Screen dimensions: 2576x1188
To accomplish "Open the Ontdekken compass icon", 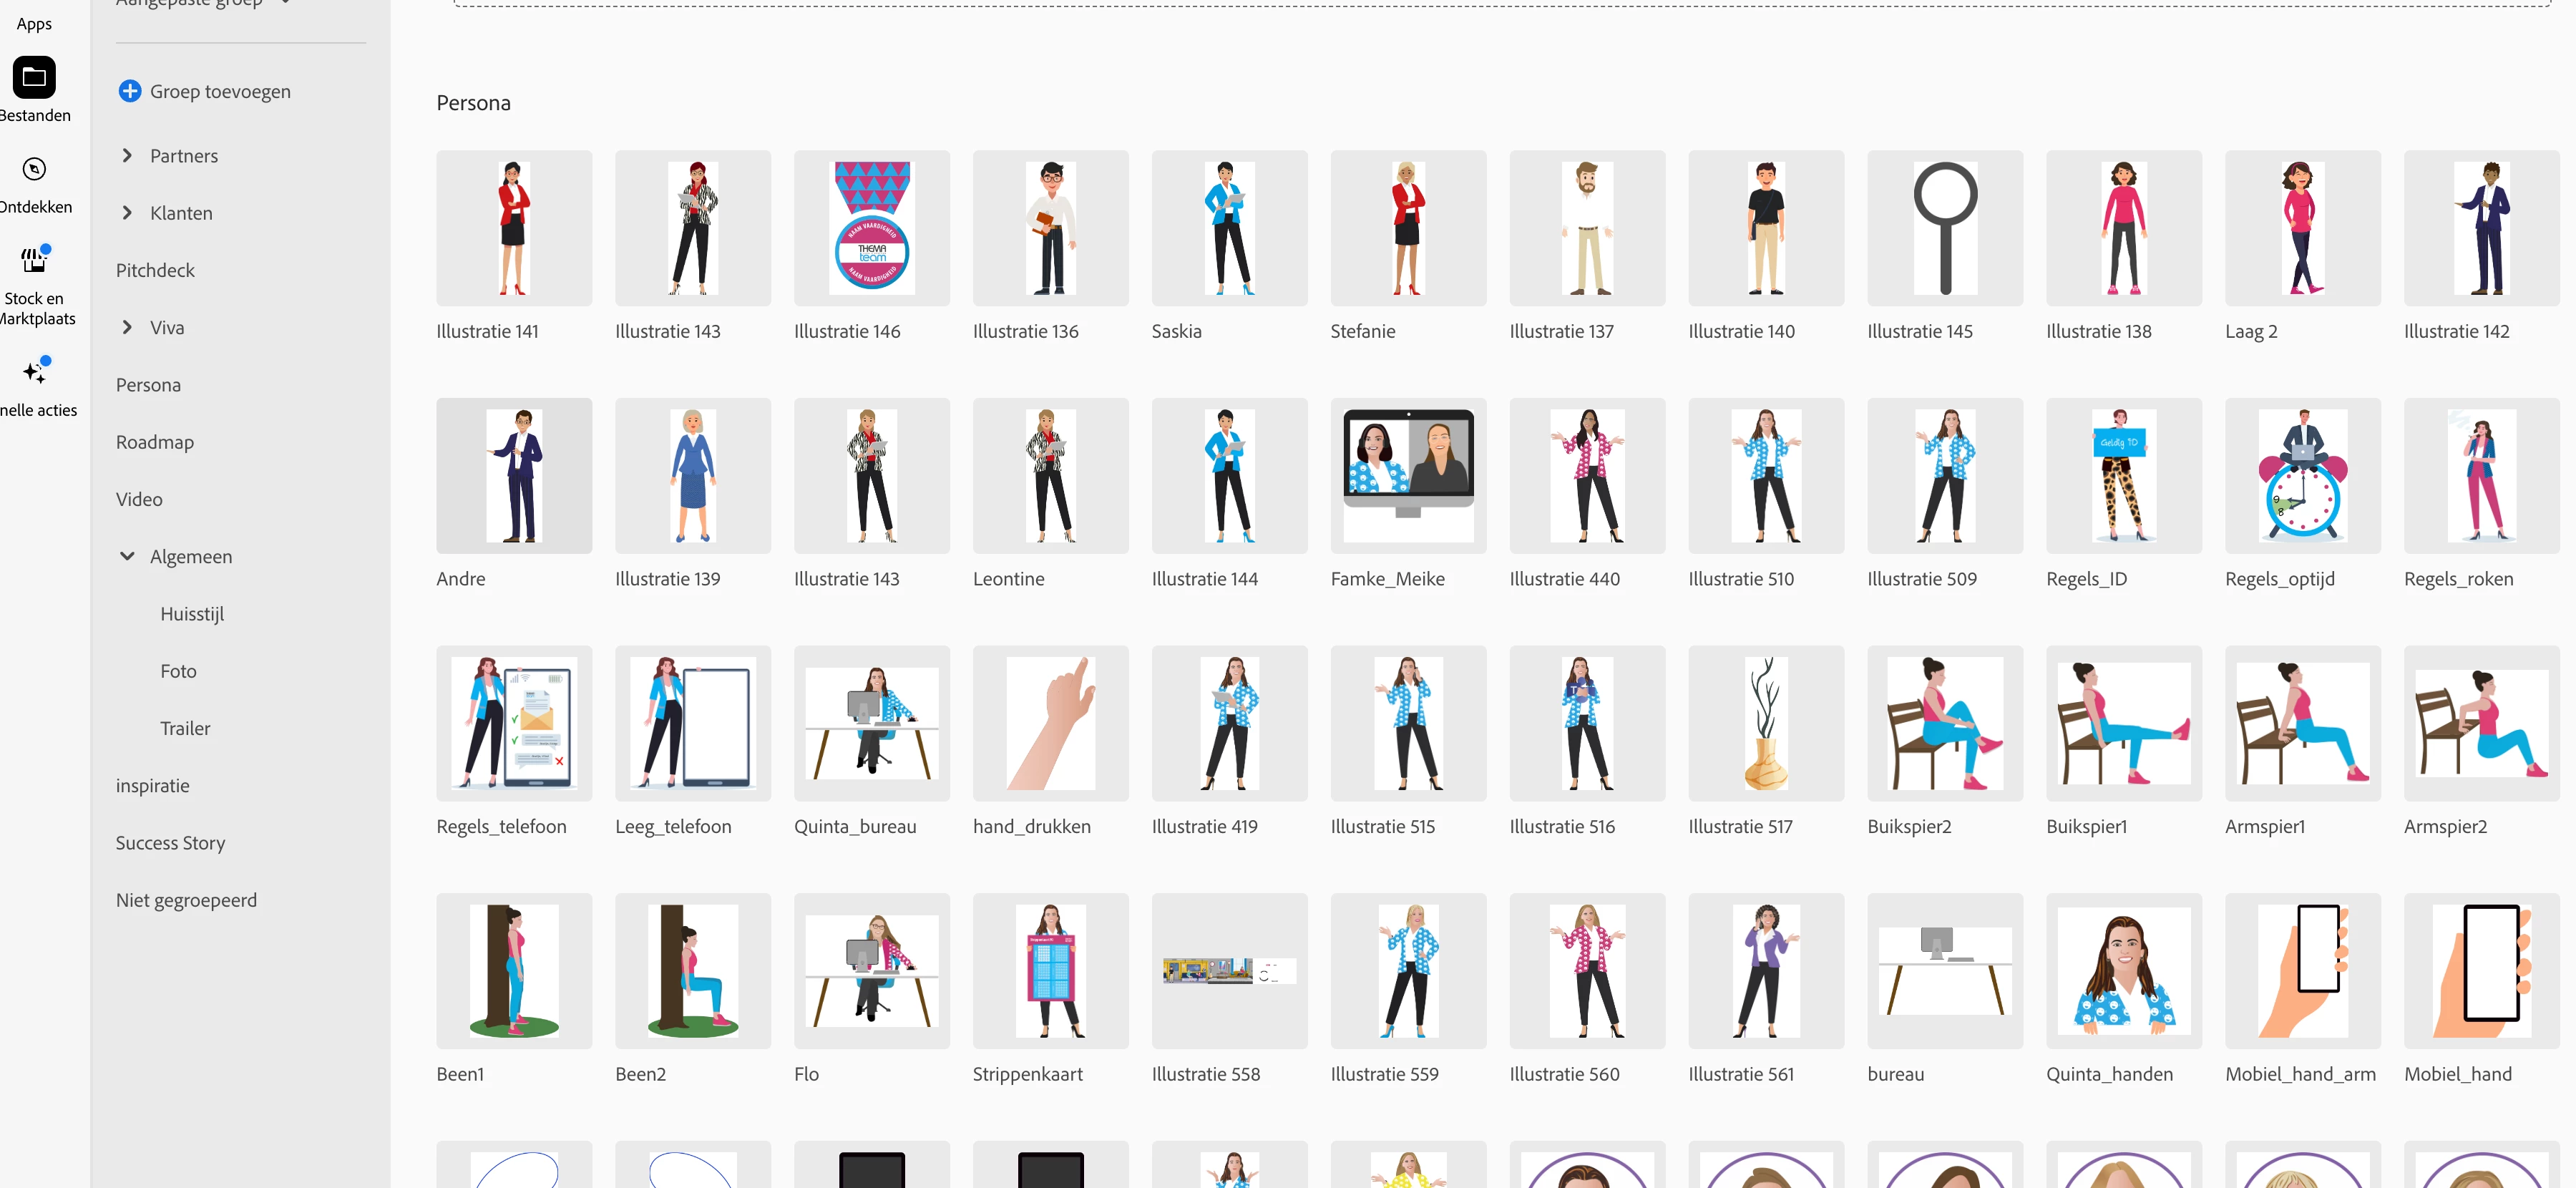I will pos(34,169).
